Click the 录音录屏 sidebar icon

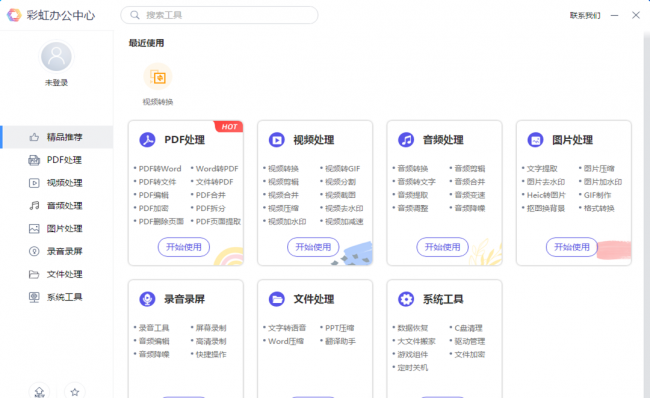coord(34,251)
